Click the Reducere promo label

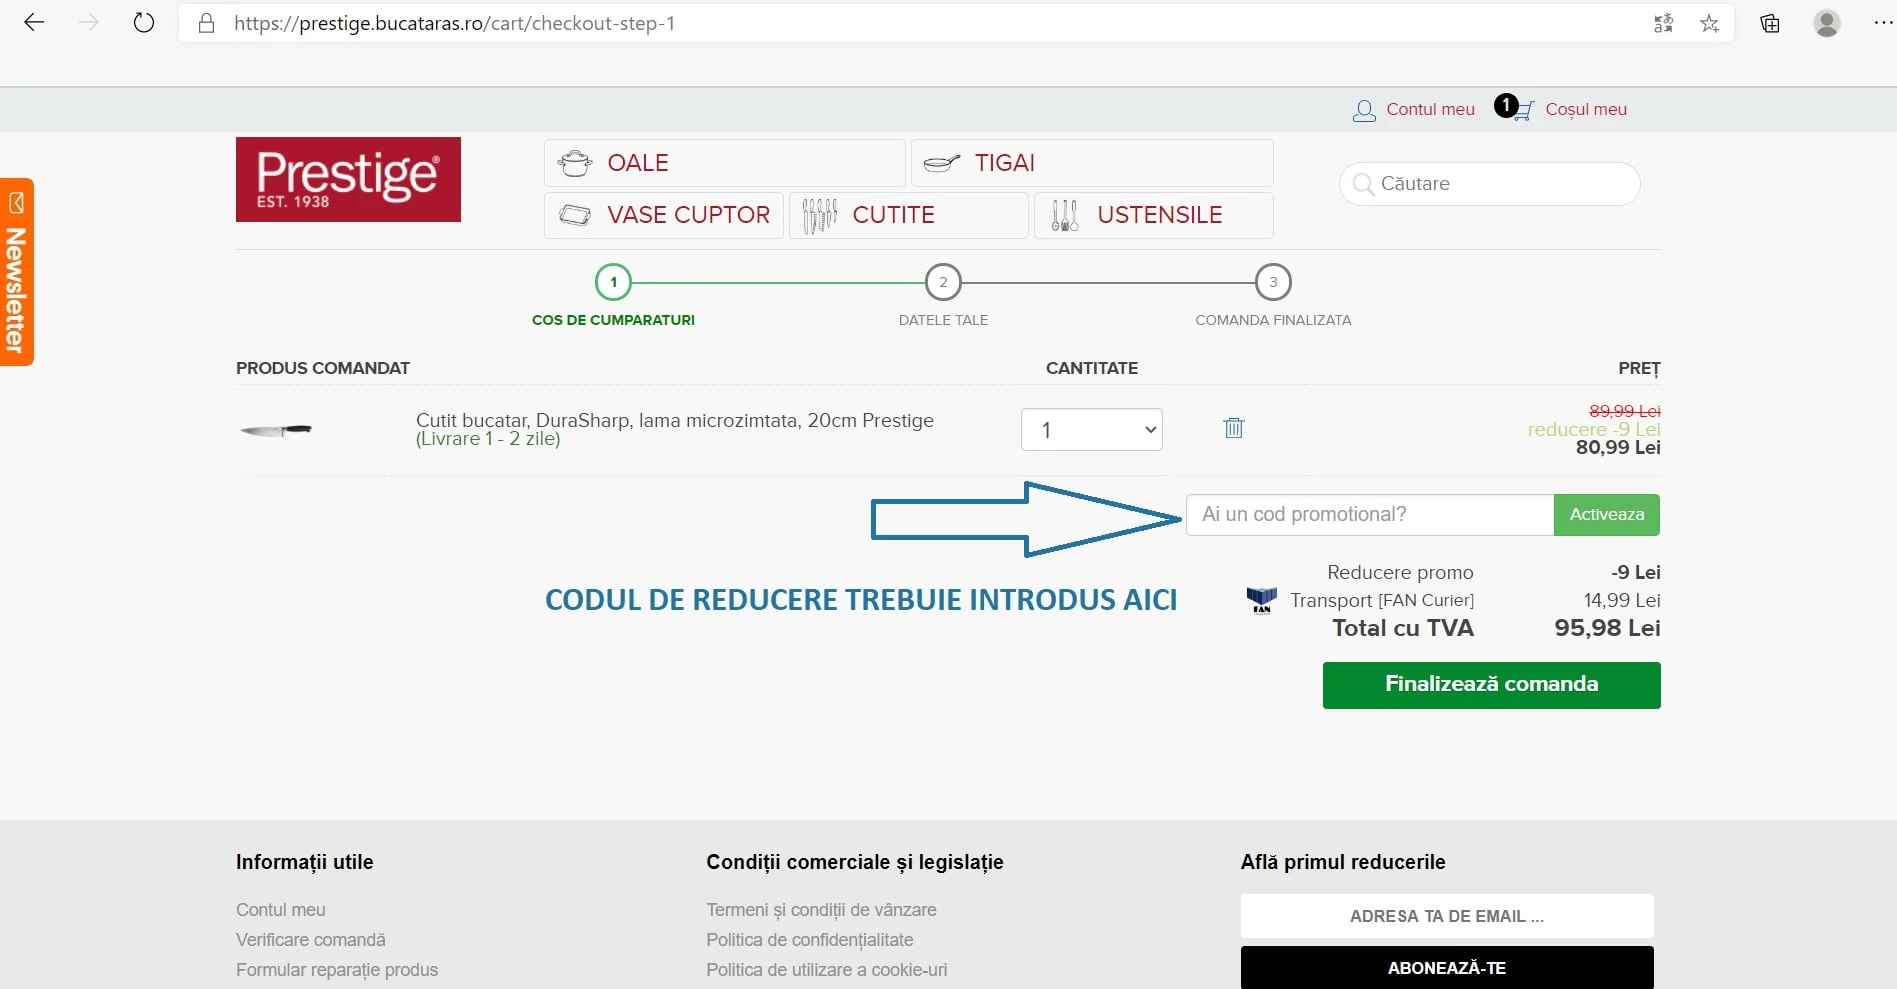click(x=1400, y=573)
